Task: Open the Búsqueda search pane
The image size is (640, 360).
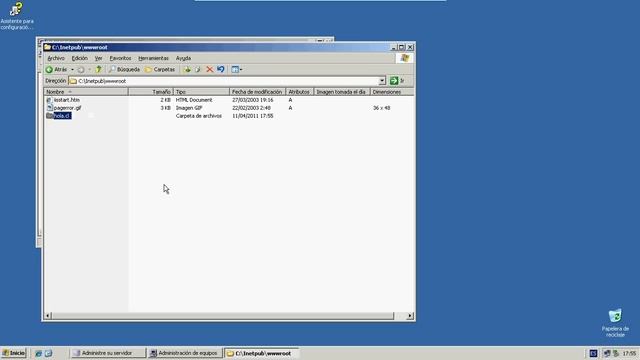Action: [124, 69]
